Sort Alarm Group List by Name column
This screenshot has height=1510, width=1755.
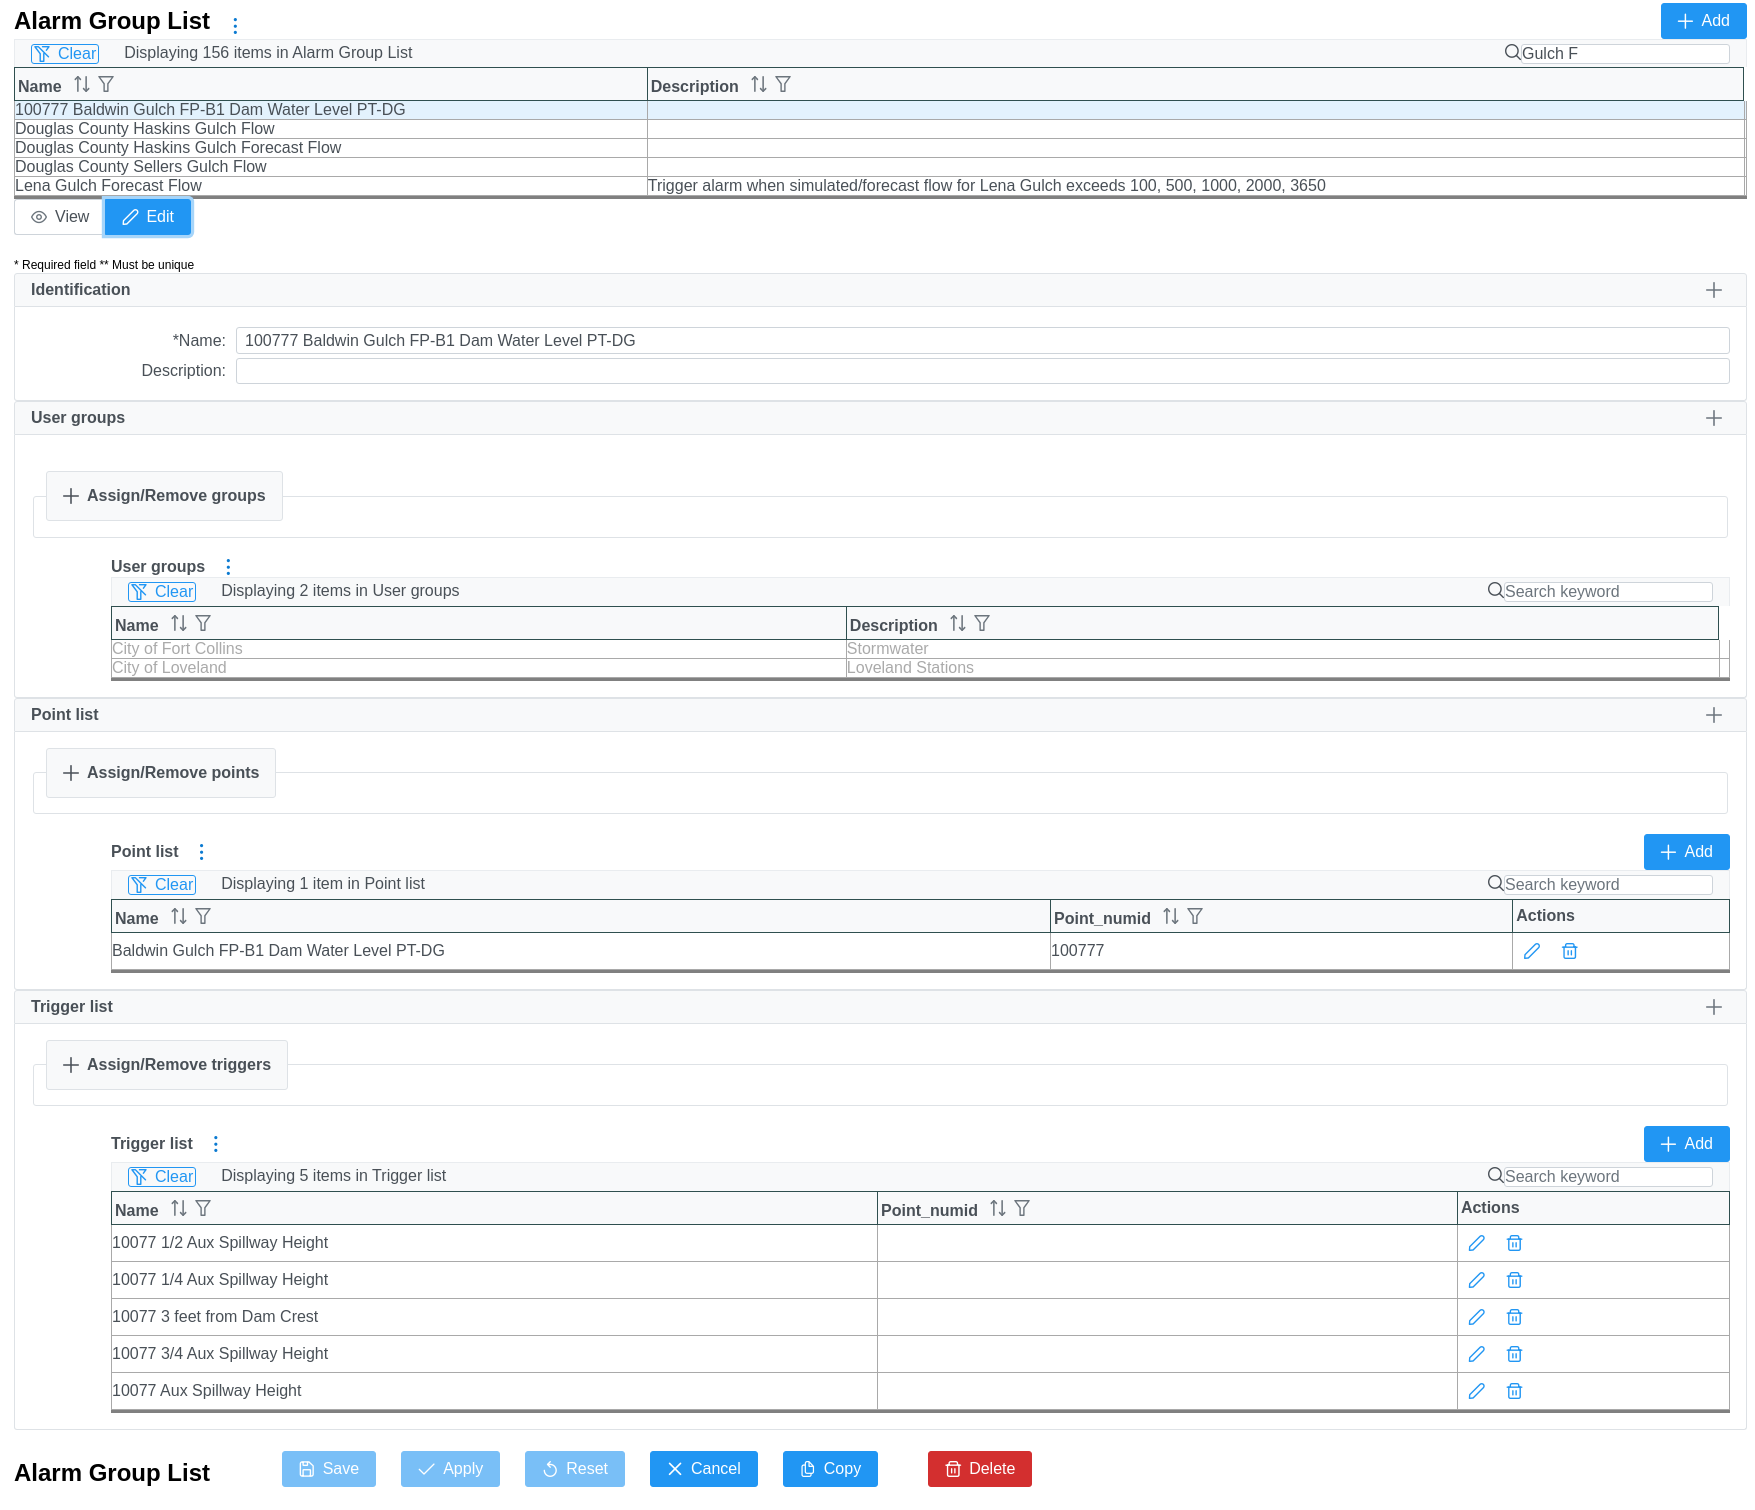pyautogui.click(x=82, y=85)
